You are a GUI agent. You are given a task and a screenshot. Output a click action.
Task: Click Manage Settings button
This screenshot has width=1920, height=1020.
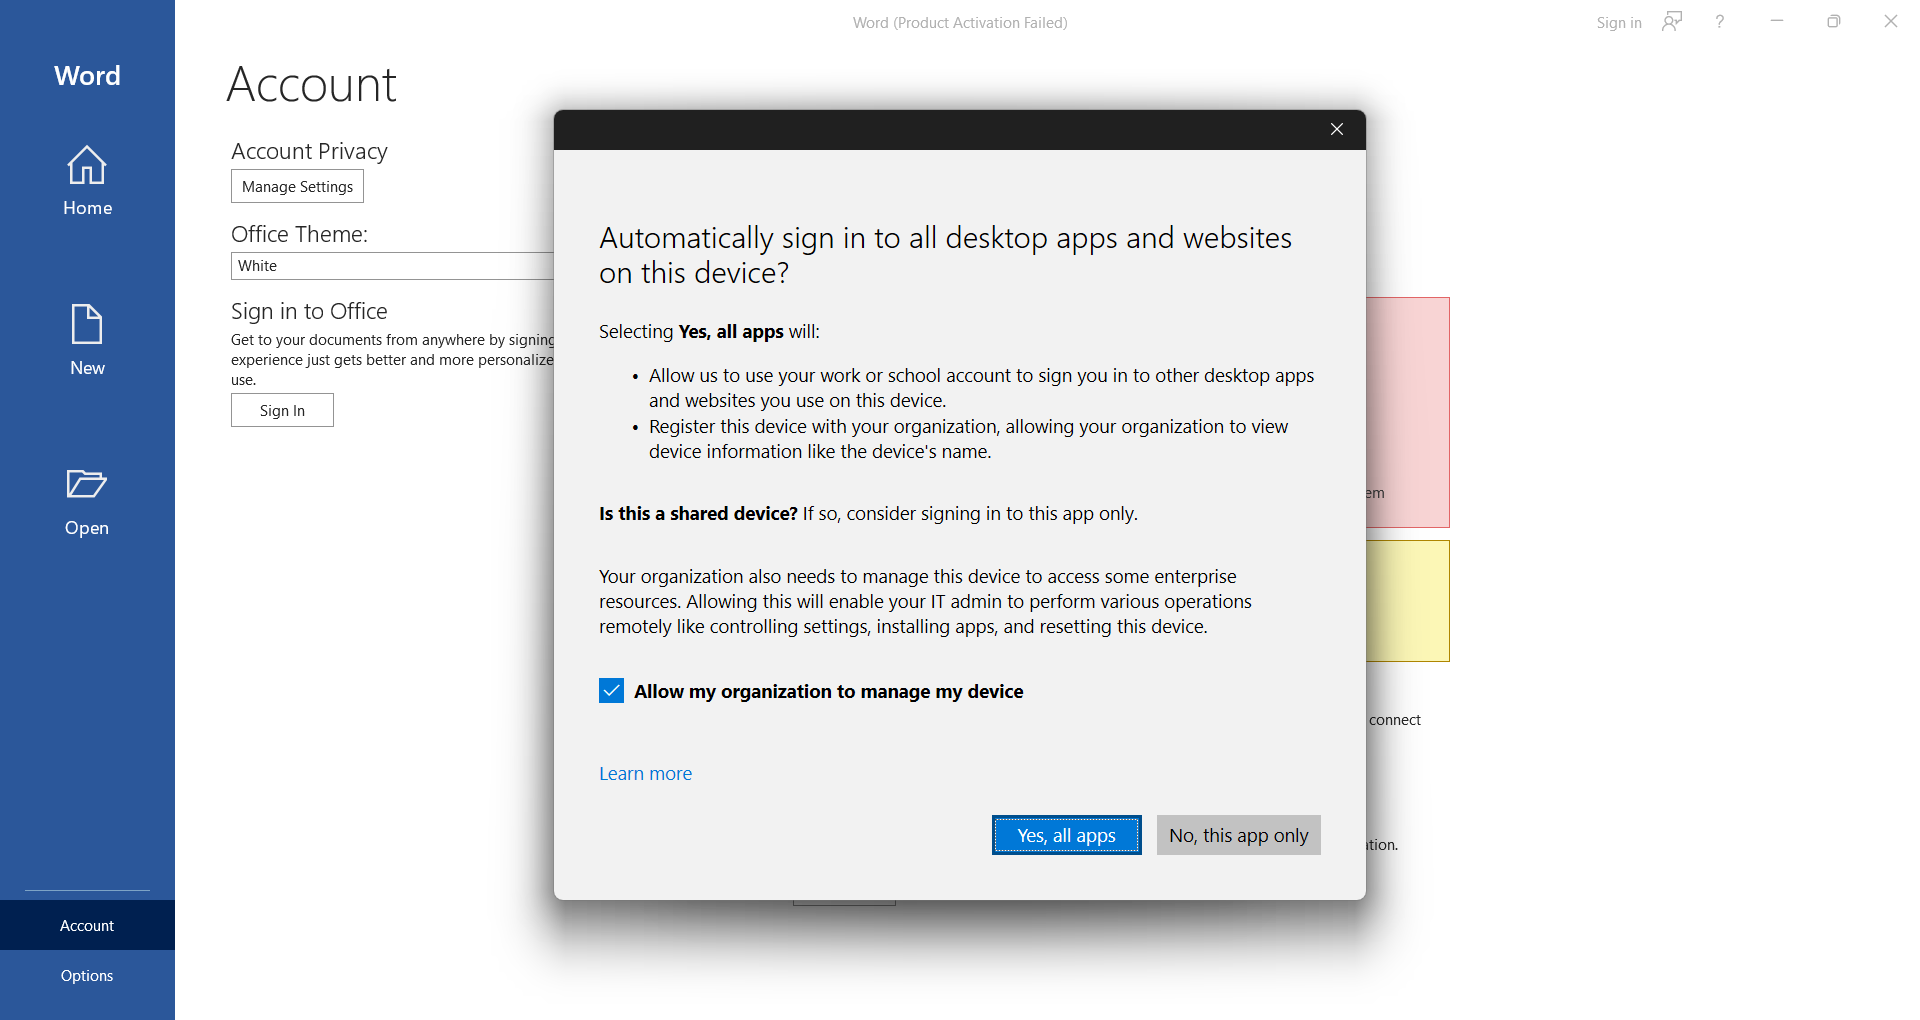[x=297, y=187]
